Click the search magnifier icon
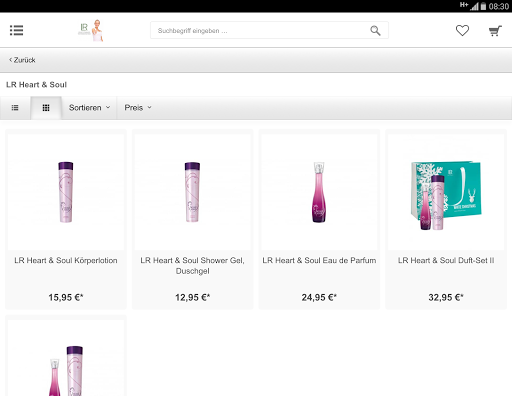This screenshot has height=396, width=512. [375, 30]
